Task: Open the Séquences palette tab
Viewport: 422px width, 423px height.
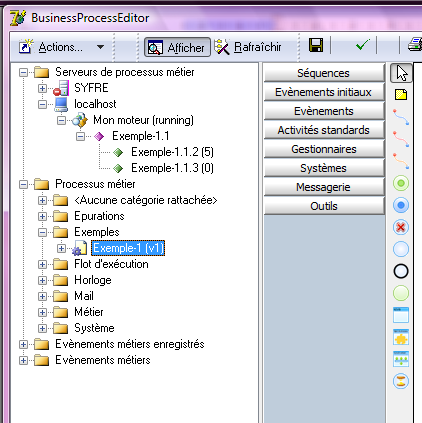Action: (x=324, y=73)
